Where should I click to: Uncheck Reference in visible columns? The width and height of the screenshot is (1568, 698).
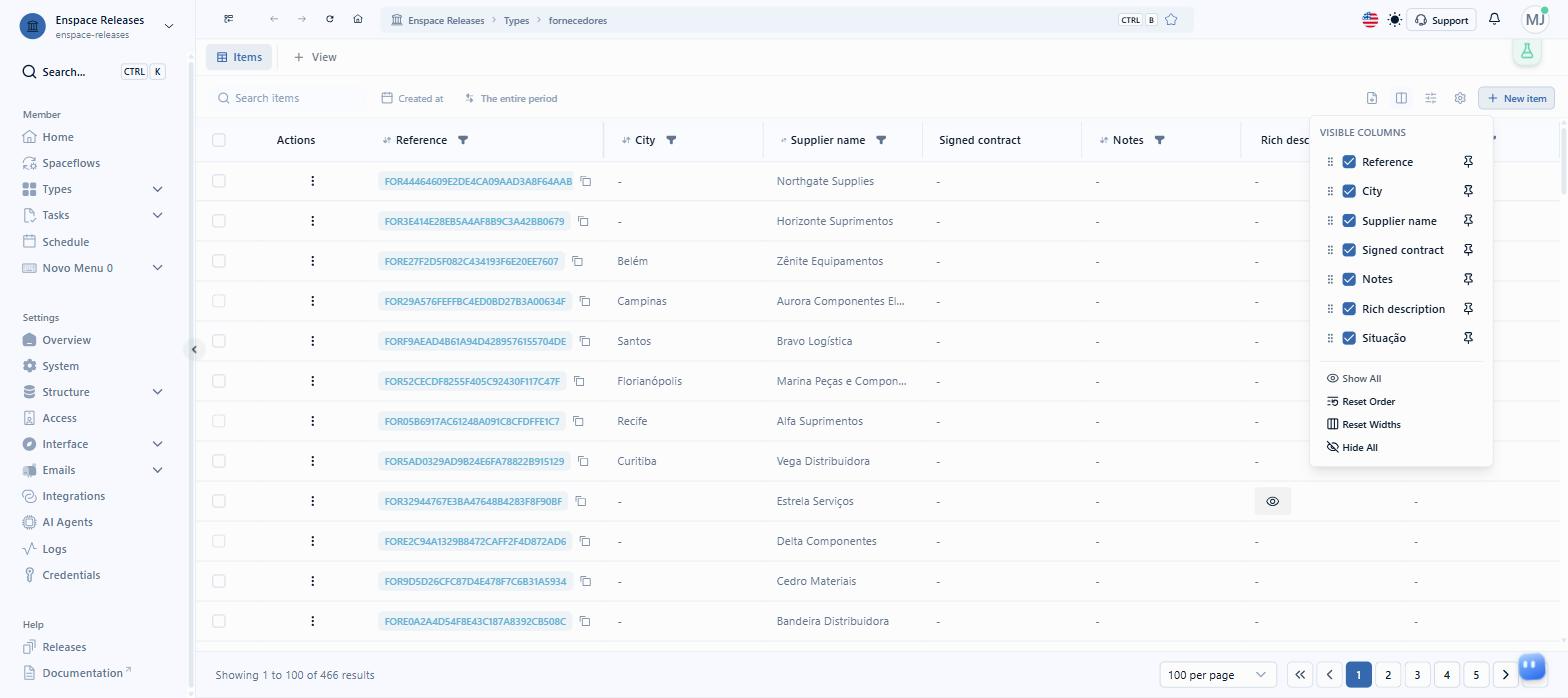pos(1349,162)
